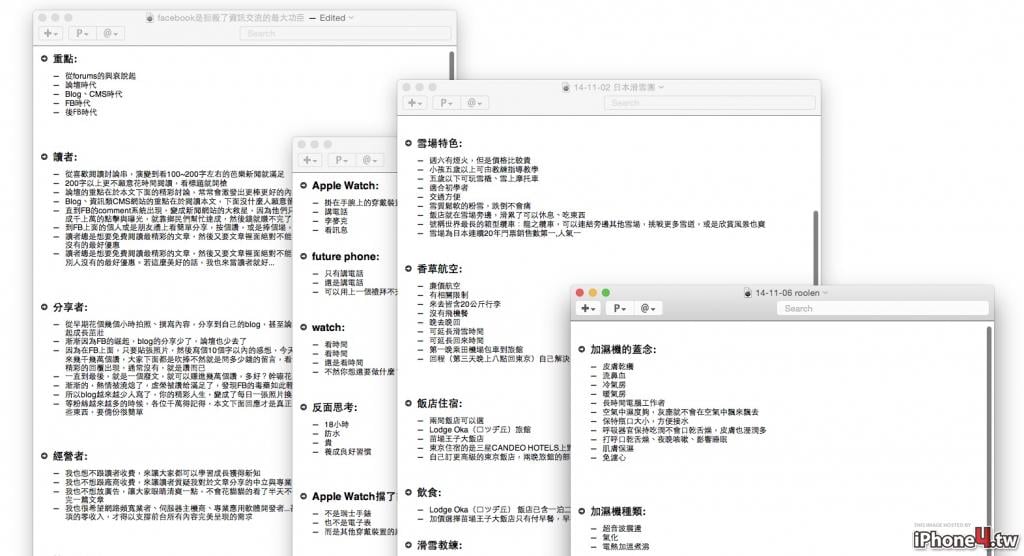Open the + add menu in roolen window
The width and height of the screenshot is (1024, 556).
pos(588,308)
